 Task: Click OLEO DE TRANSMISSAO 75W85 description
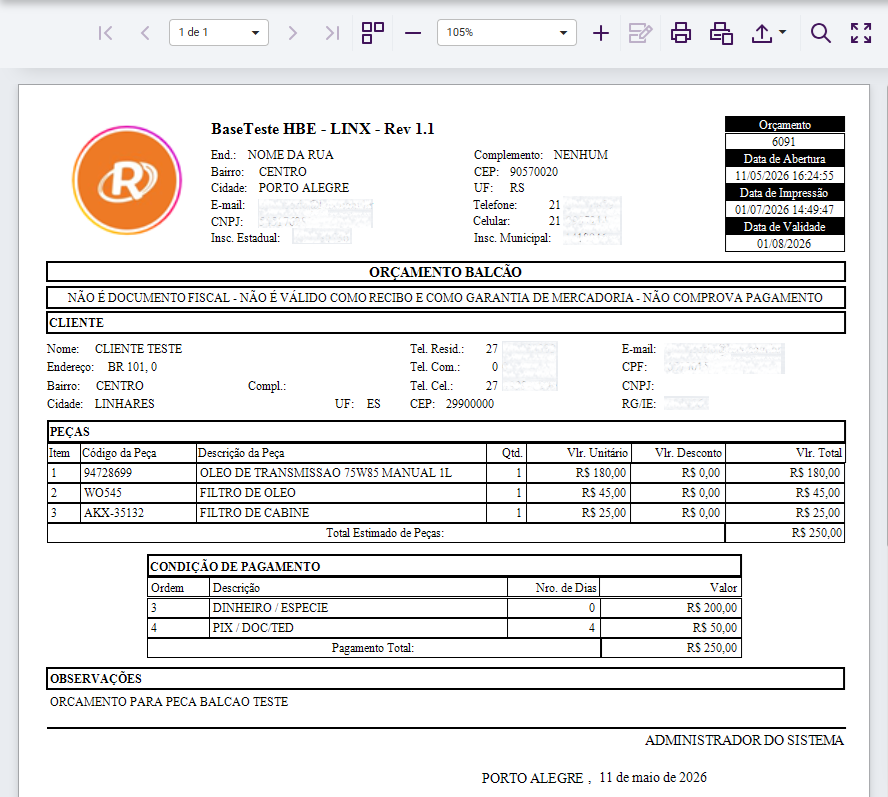326,473
